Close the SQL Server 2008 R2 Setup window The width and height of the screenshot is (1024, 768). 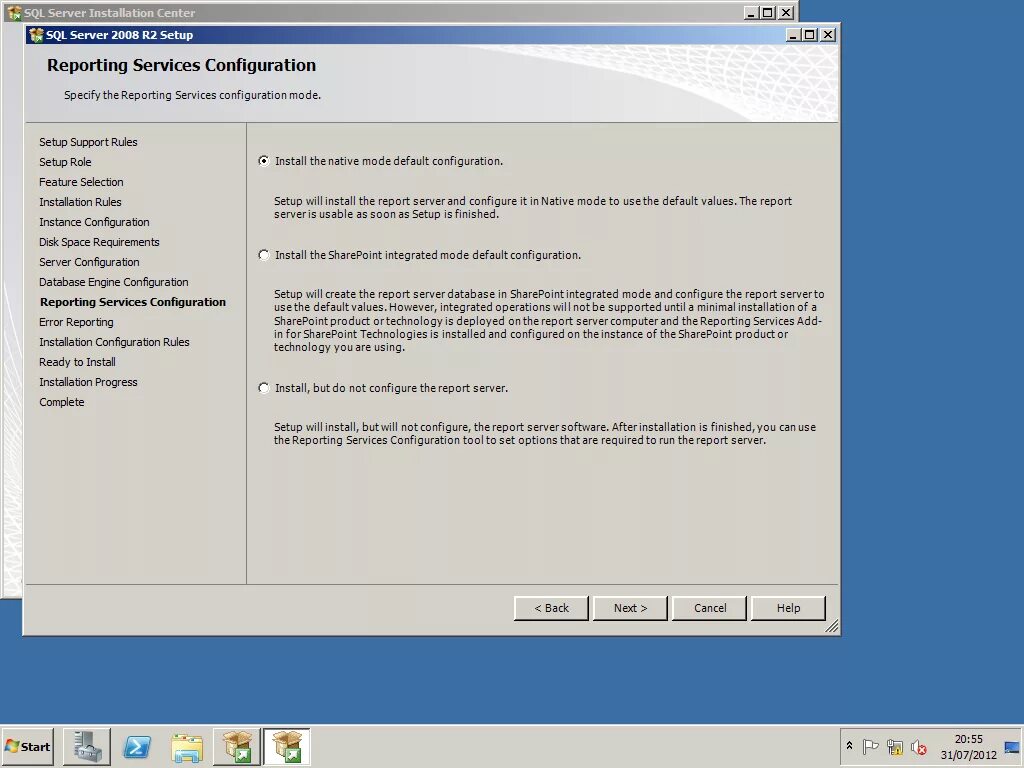[827, 35]
